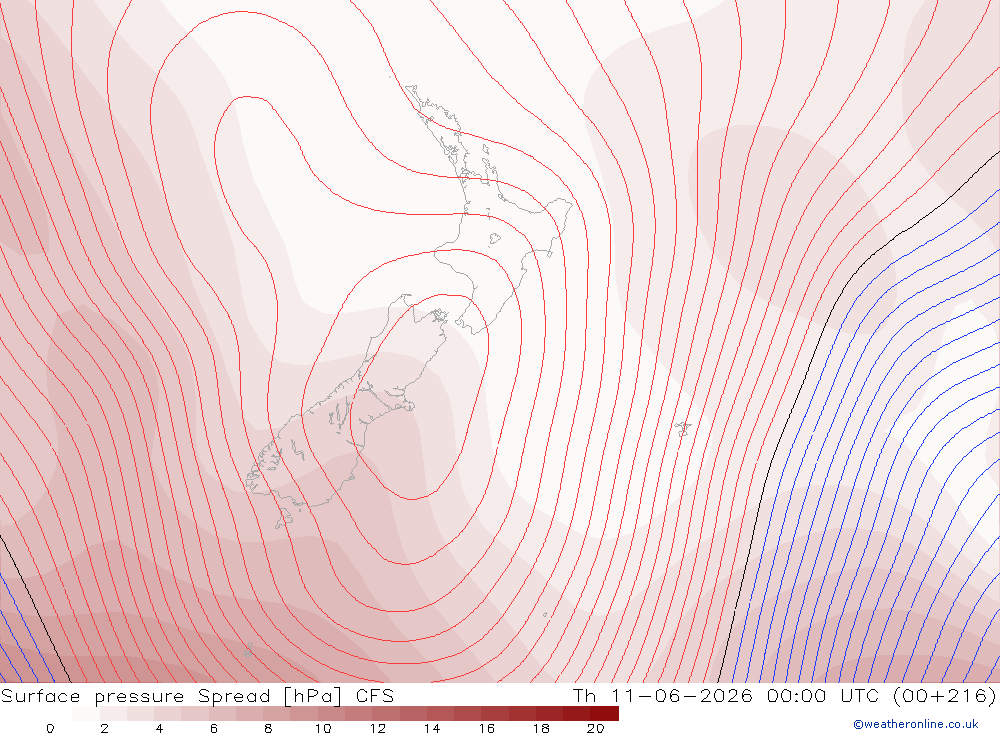Click the legend value 20
Viewport: 1000px width, 733px height.
[596, 728]
